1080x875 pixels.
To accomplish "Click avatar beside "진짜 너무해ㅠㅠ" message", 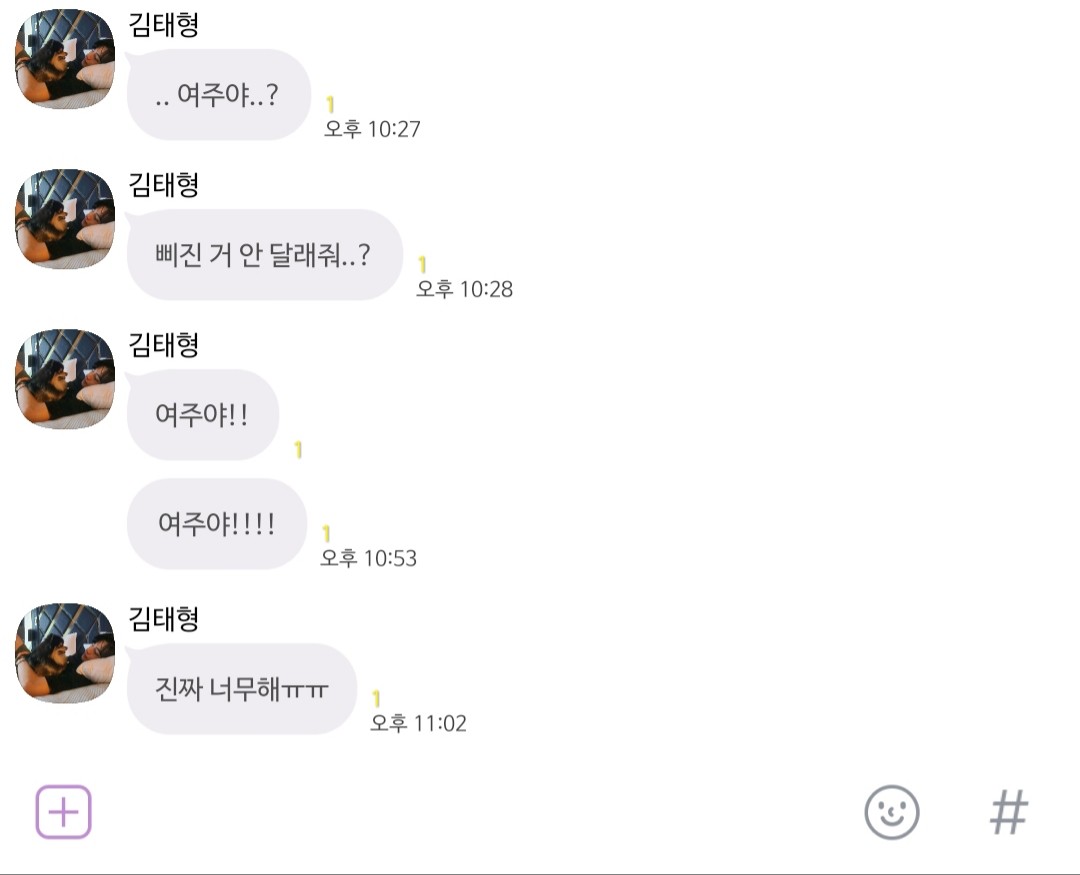I will pos(65,653).
